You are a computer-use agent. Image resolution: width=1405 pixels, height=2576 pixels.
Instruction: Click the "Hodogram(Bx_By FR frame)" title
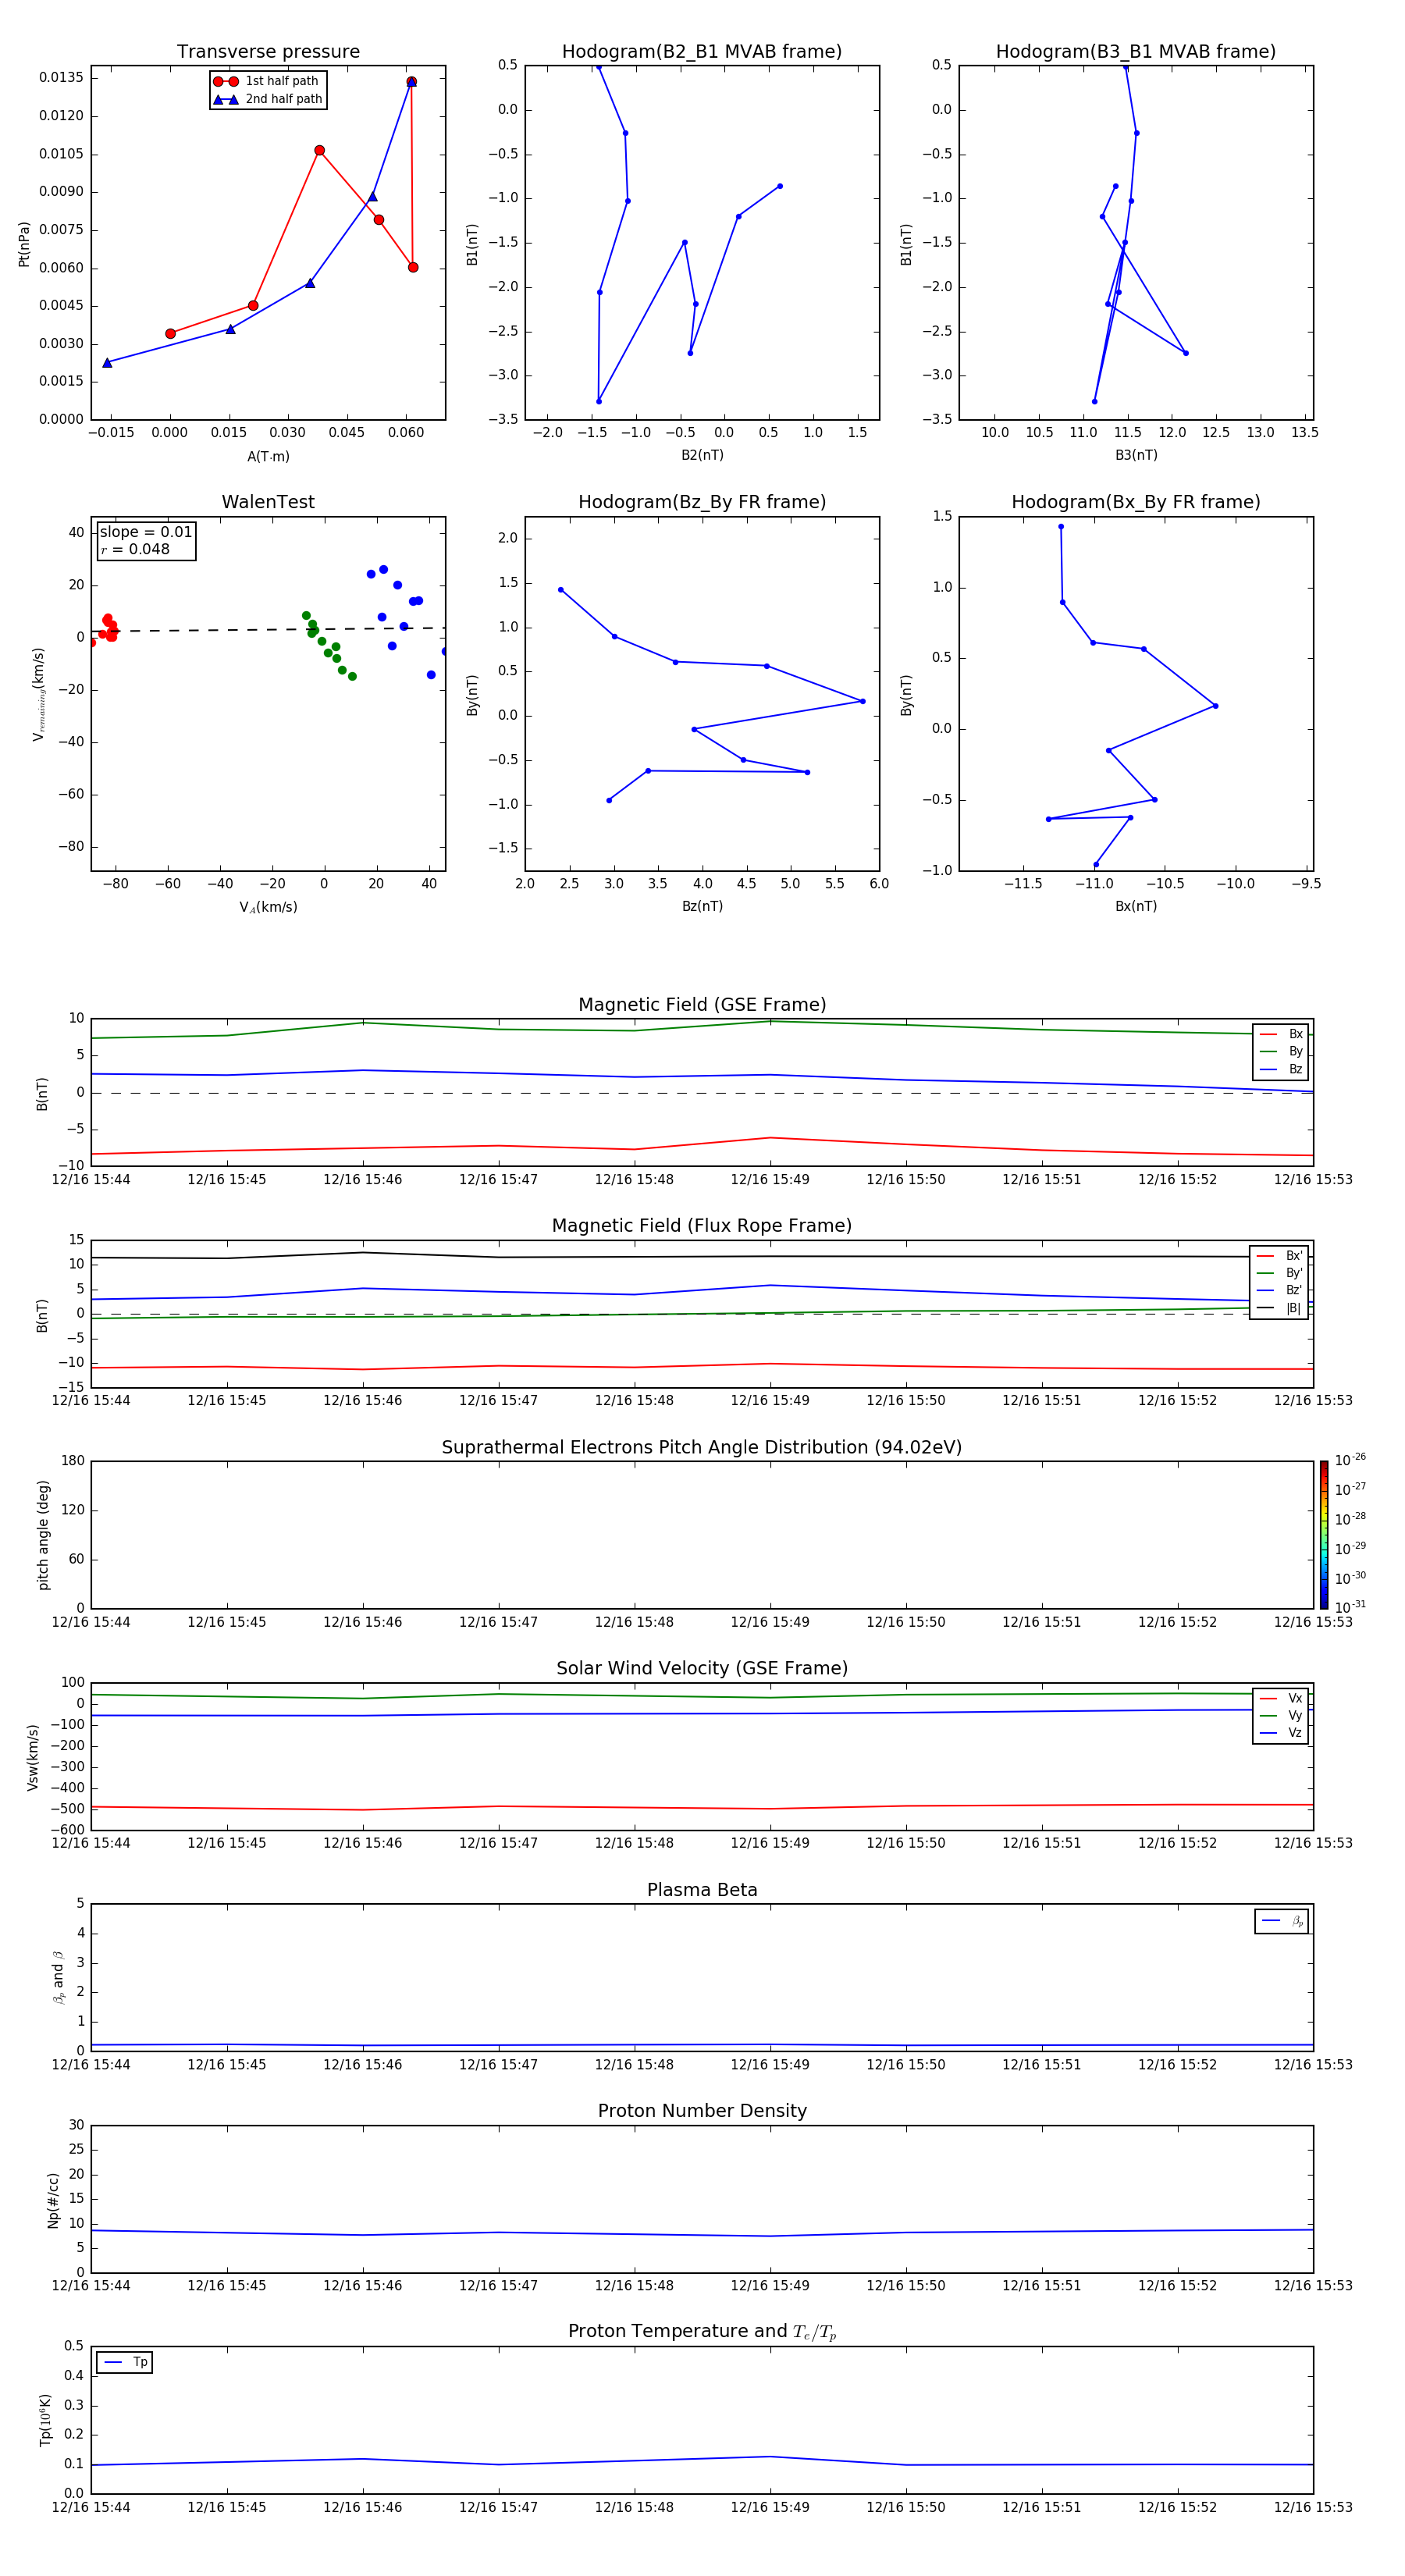pos(1136,502)
